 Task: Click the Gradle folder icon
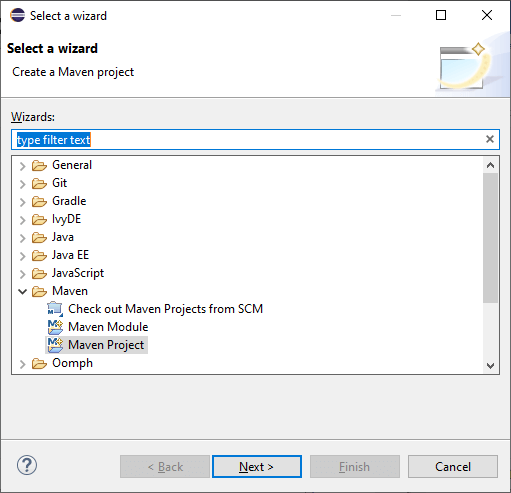pyautogui.click(x=39, y=201)
